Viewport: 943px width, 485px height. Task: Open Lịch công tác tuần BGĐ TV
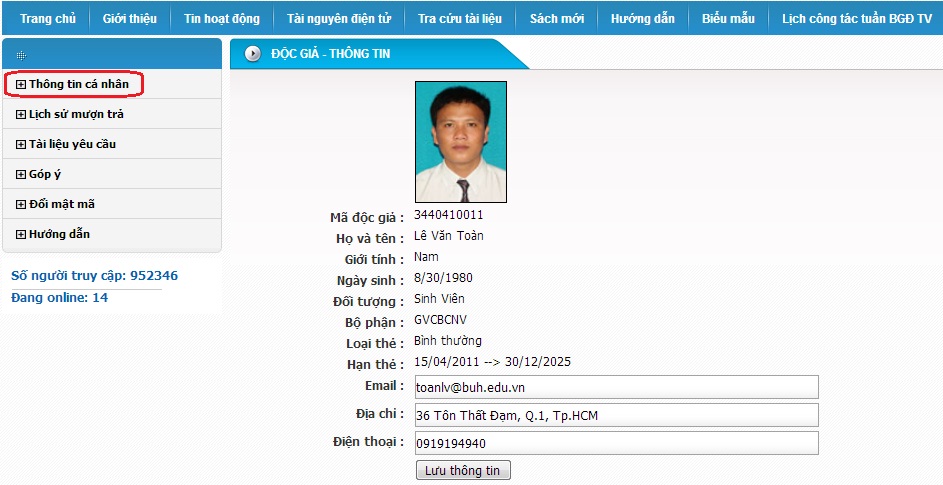point(857,19)
